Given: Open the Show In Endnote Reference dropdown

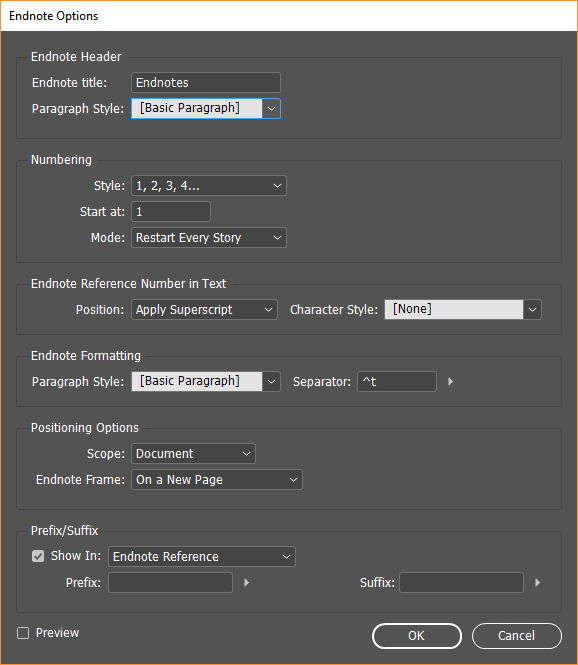Looking at the screenshot, I should pos(202,556).
